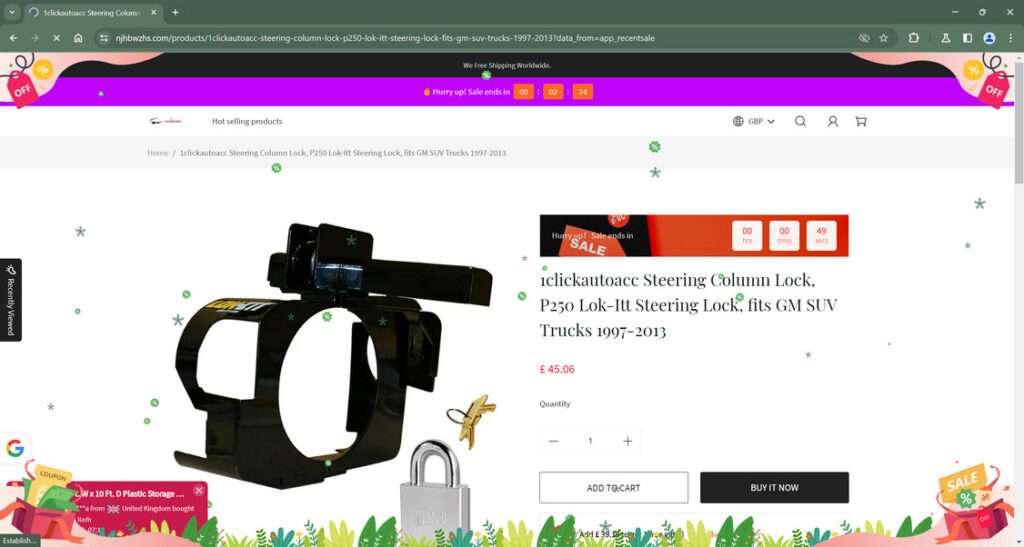The image size is (1024, 547).
Task: Go back to the previous page
Action: coord(14,38)
